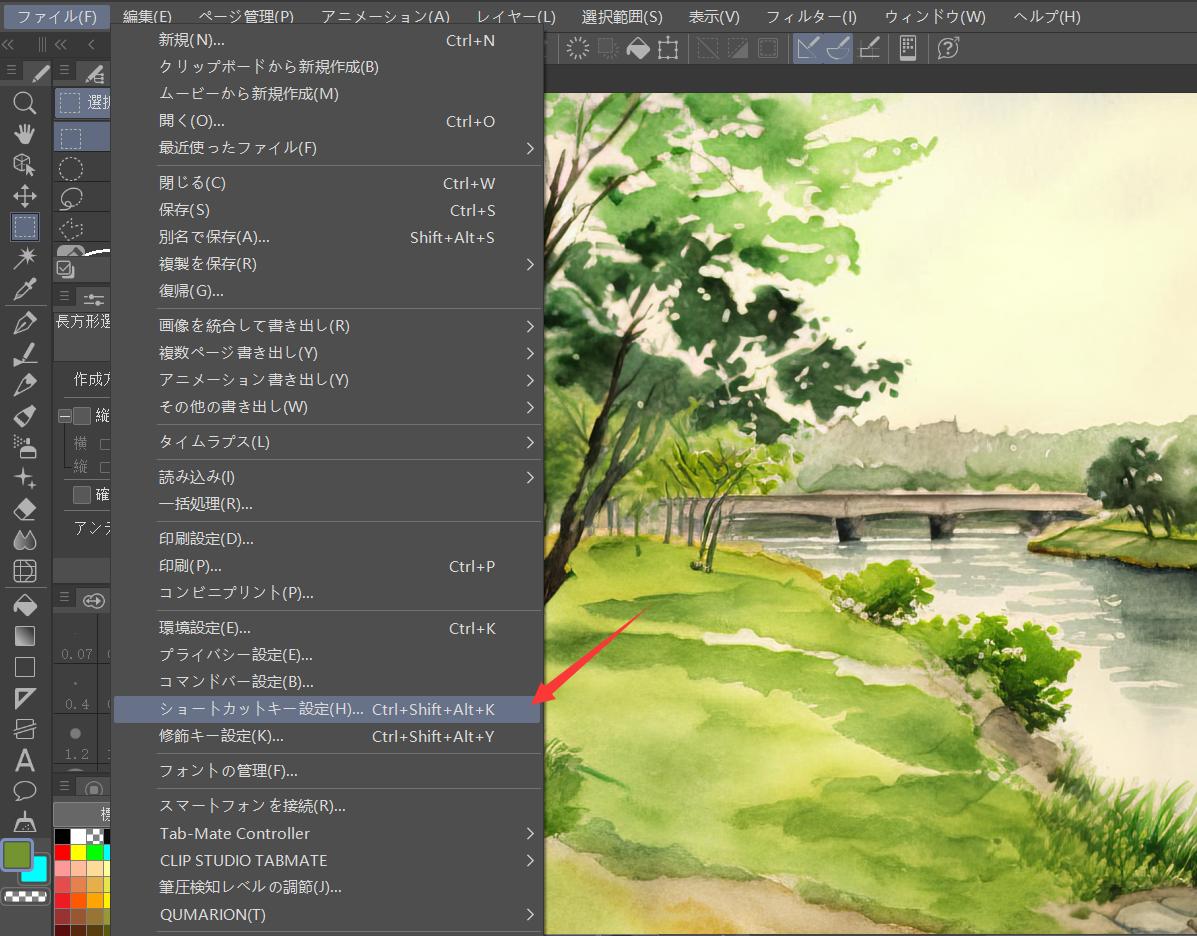Select the Blend tool

click(x=24, y=541)
